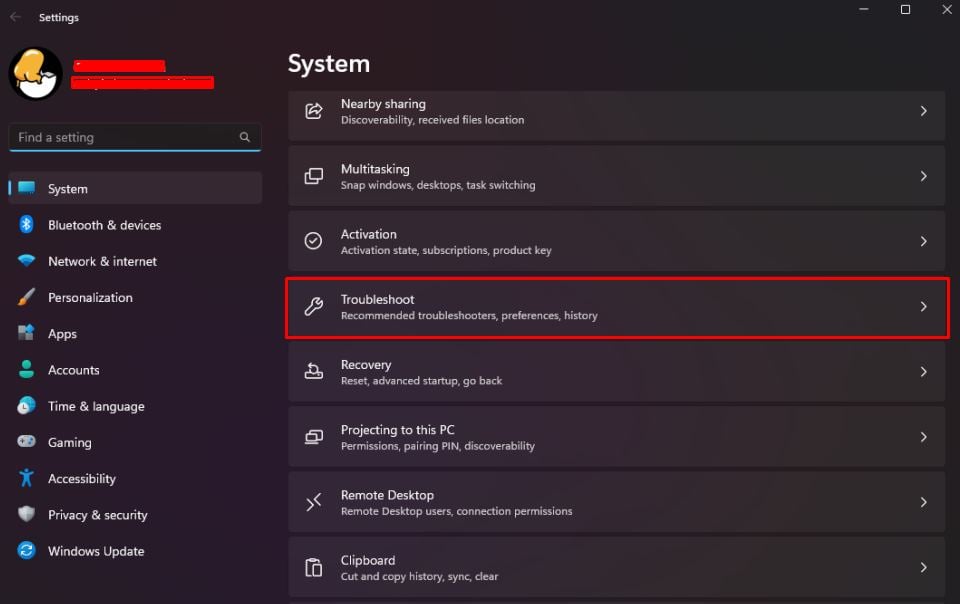Viewport: 960px width, 604px height.
Task: Expand the Recovery settings chevron
Action: 923,372
